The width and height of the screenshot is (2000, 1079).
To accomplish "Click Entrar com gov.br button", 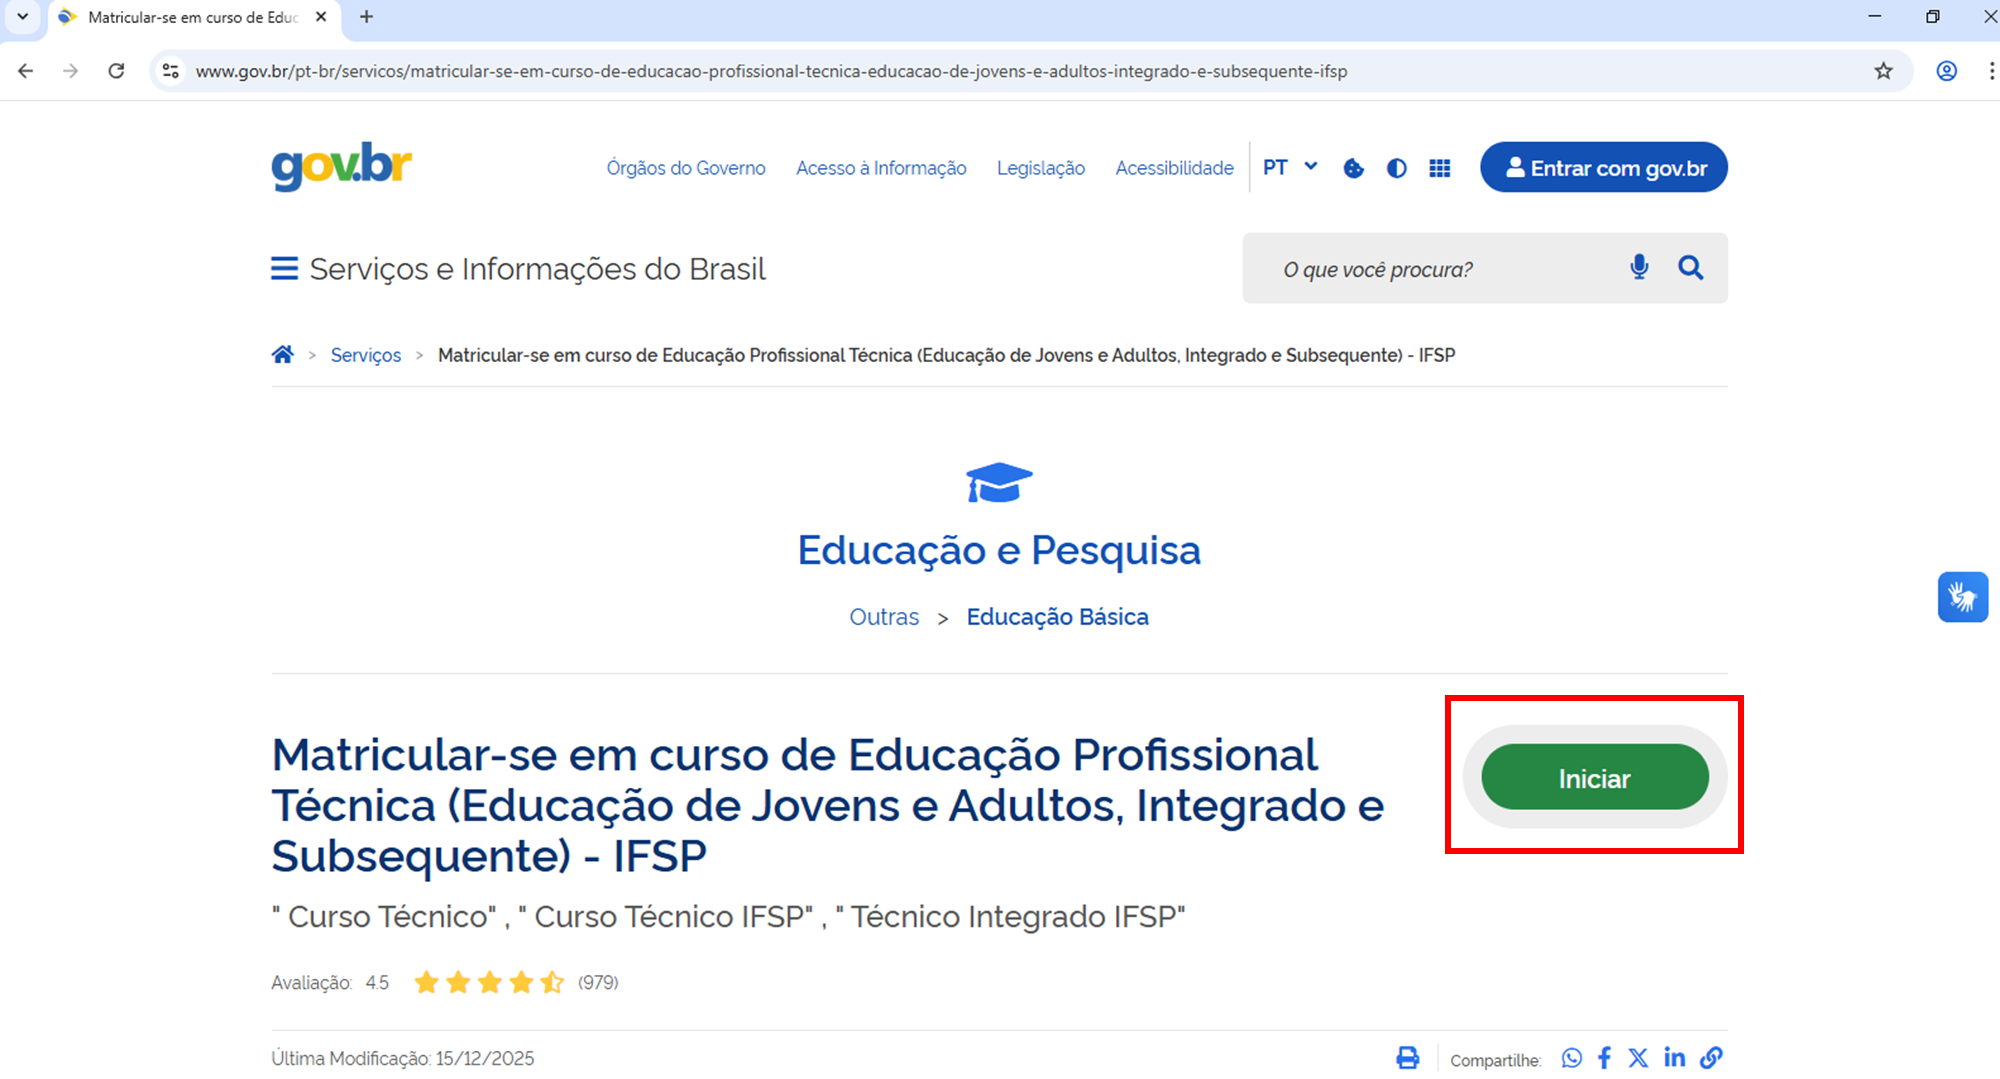I will pos(1604,167).
